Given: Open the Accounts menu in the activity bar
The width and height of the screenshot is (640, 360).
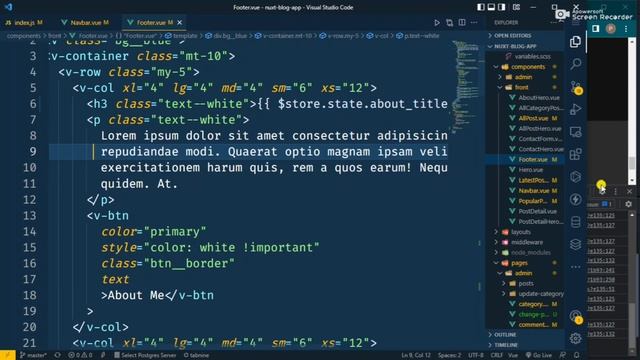Looking at the screenshot, I should [x=576, y=316].
